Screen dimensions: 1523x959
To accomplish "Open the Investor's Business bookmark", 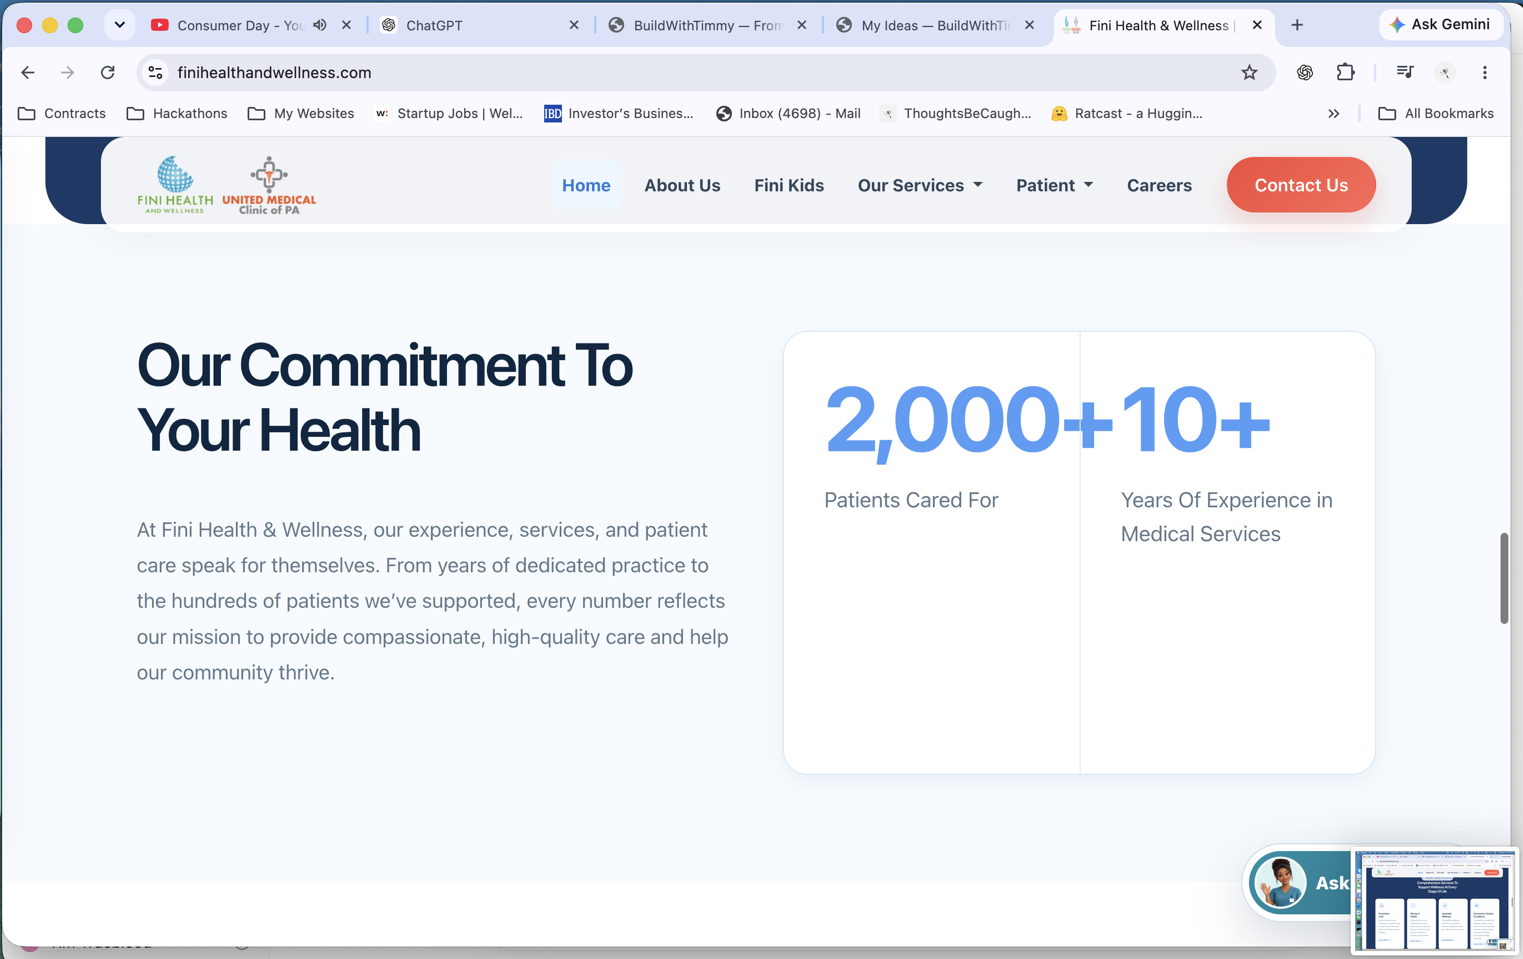I will click(618, 114).
